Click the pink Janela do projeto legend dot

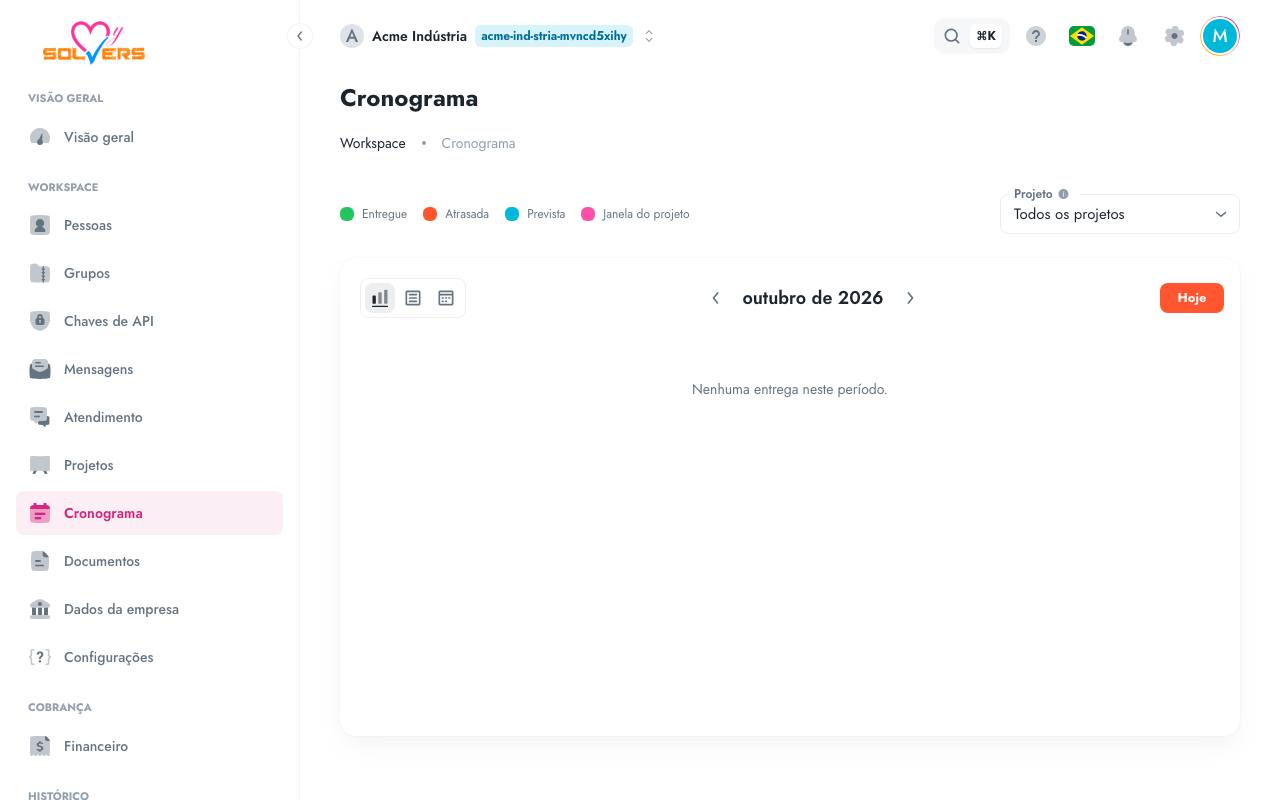tap(588, 214)
